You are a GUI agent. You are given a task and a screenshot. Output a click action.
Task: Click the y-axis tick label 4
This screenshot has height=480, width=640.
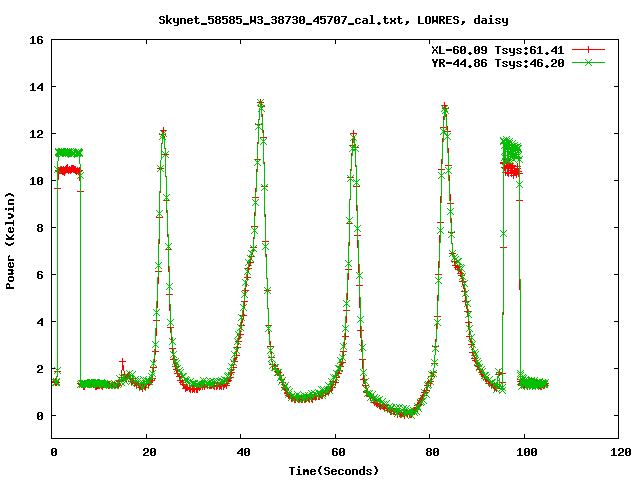pos(40,322)
